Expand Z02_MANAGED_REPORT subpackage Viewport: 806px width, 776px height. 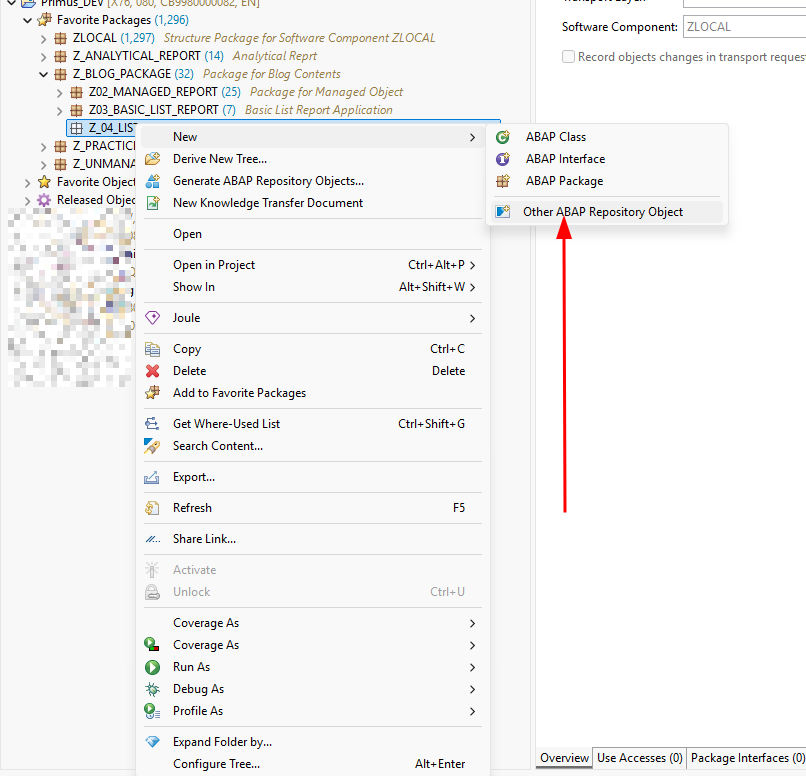(60, 93)
